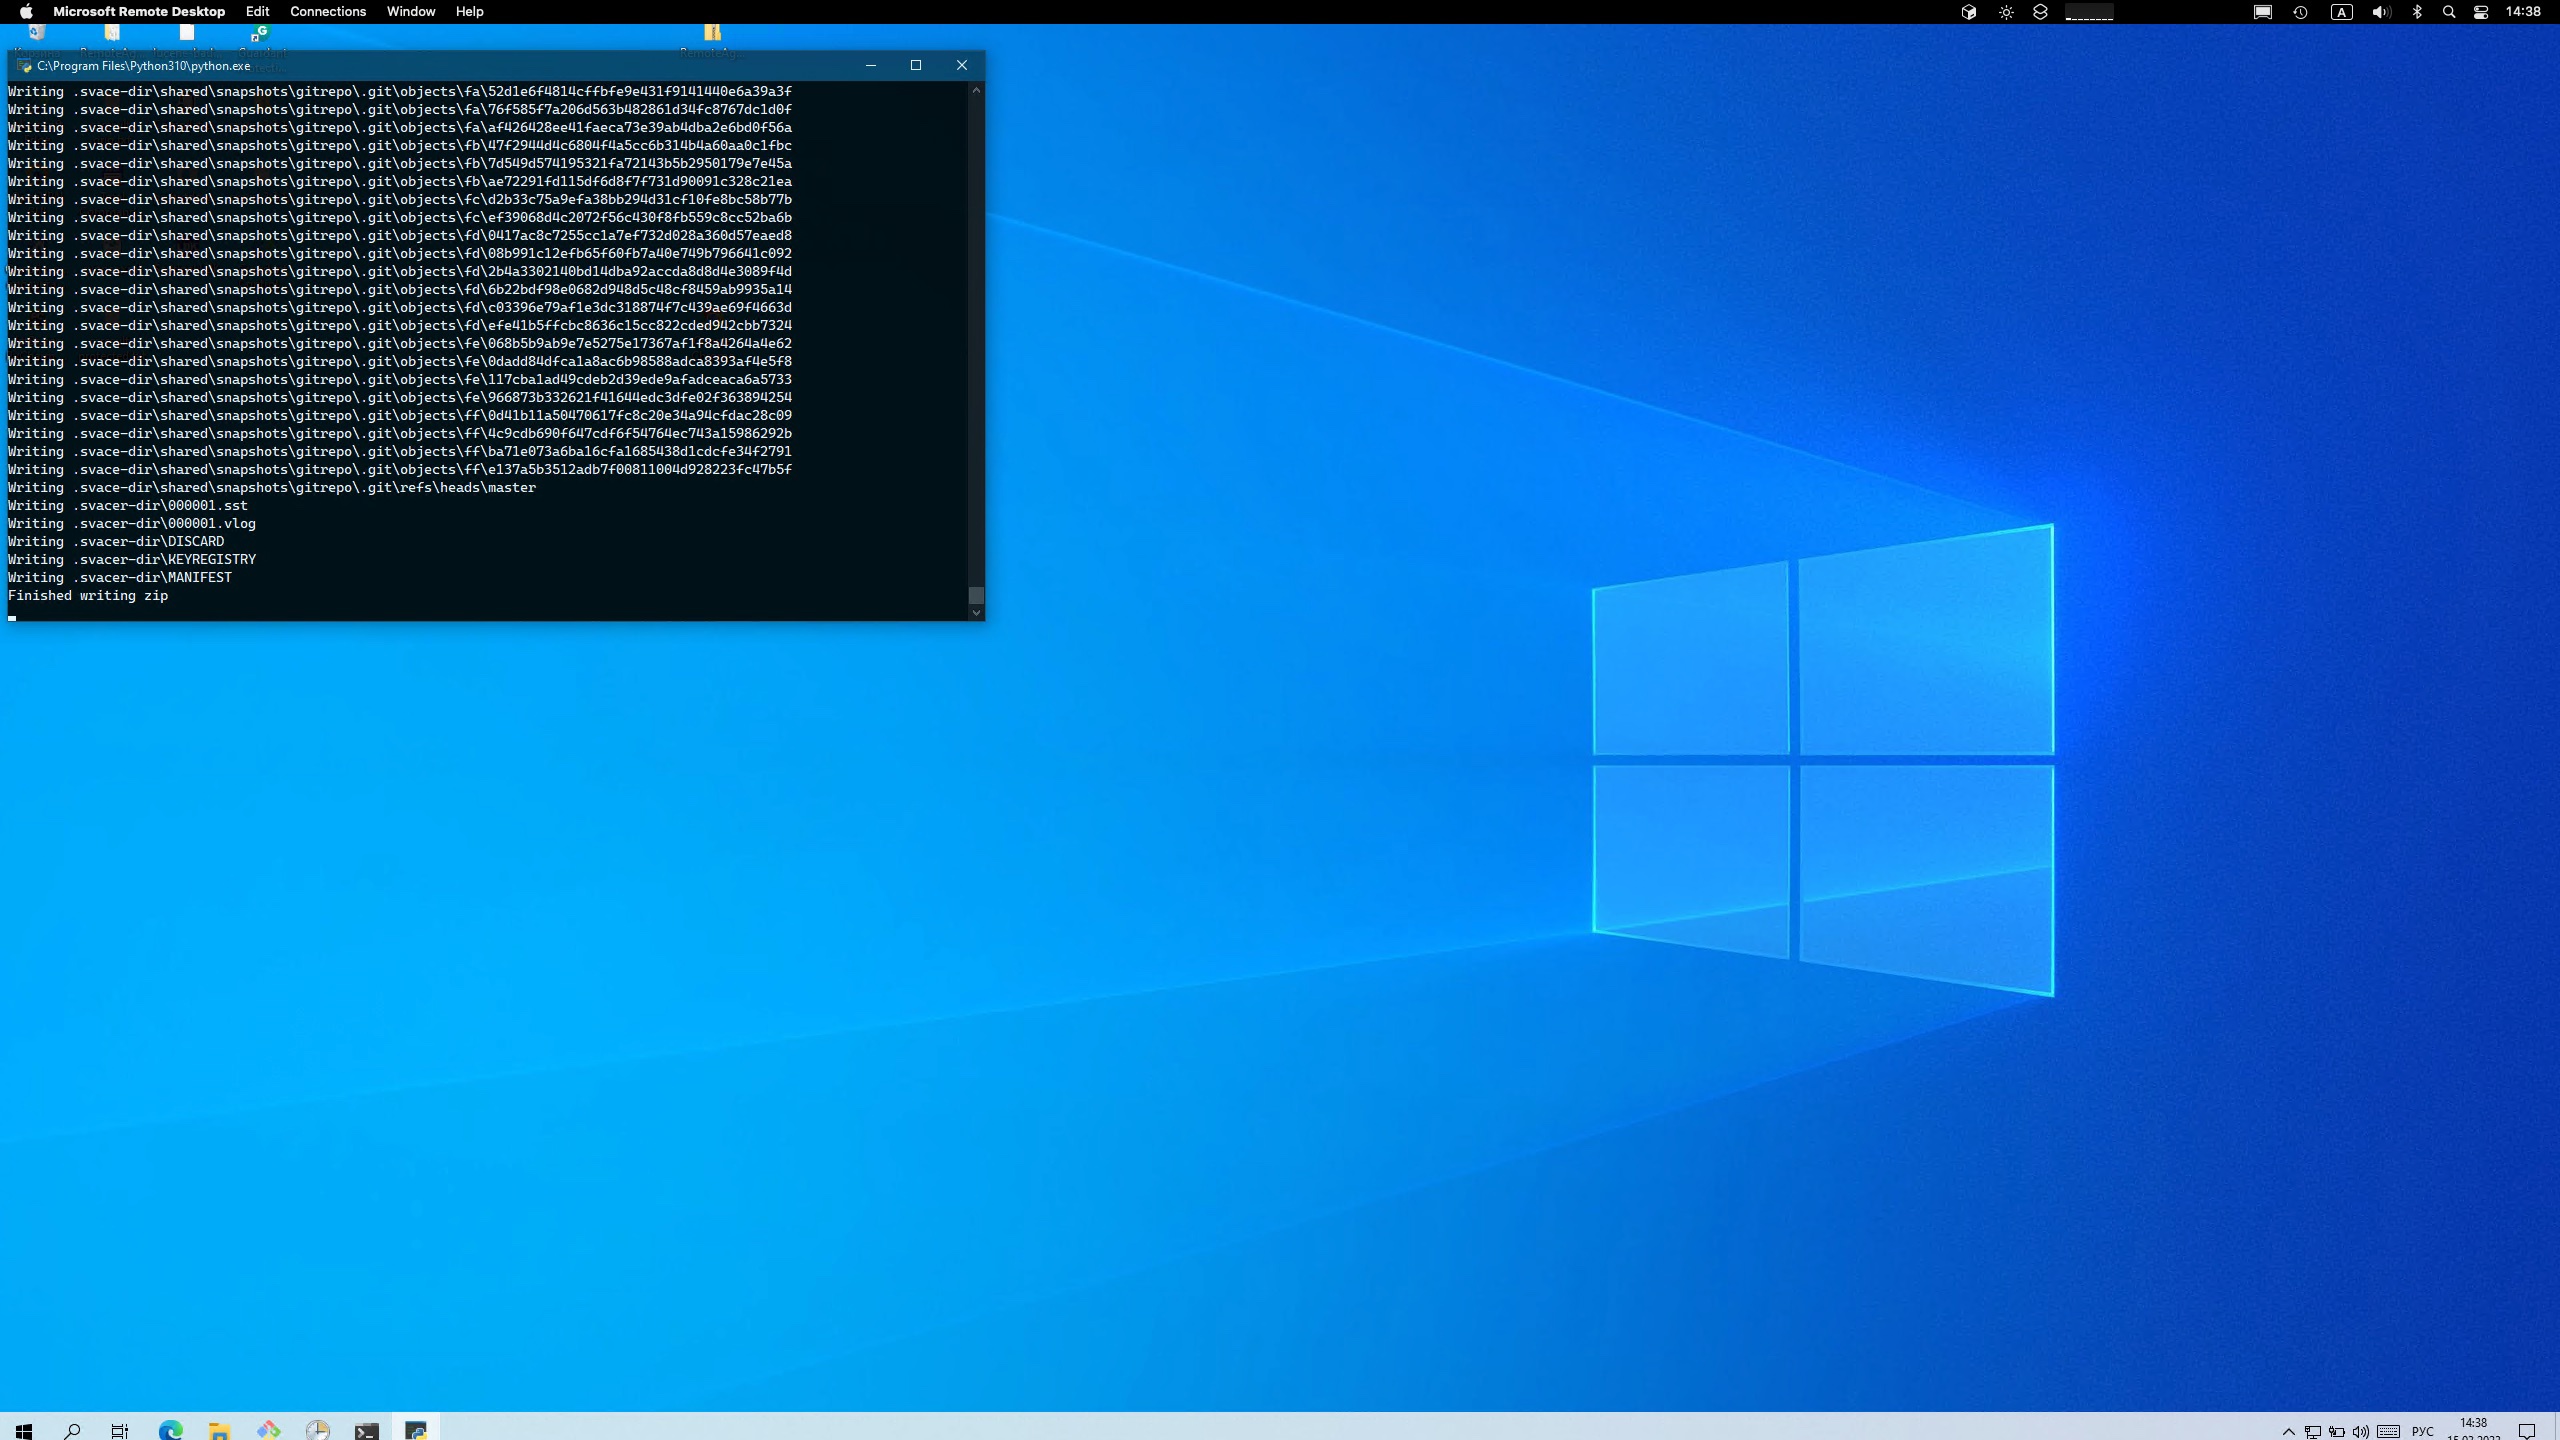
Task: Click 'Writing .svacer-dir\DISCARD' line
Action: coord(116,542)
